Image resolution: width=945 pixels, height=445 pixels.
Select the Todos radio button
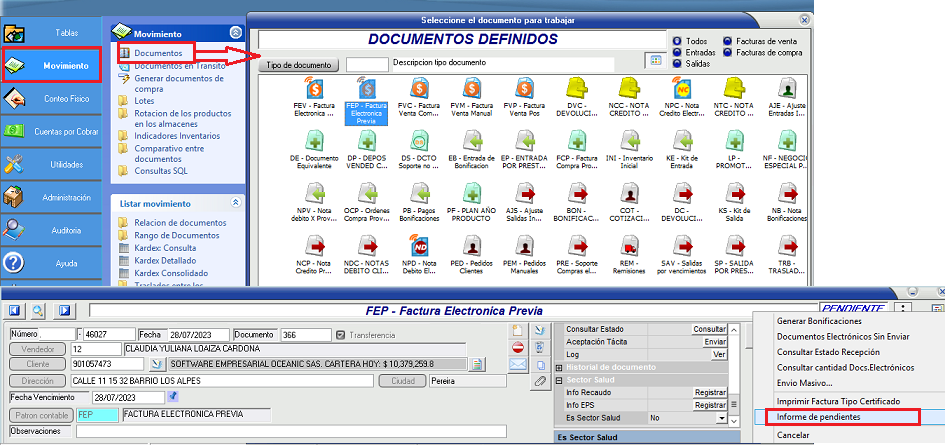(678, 41)
